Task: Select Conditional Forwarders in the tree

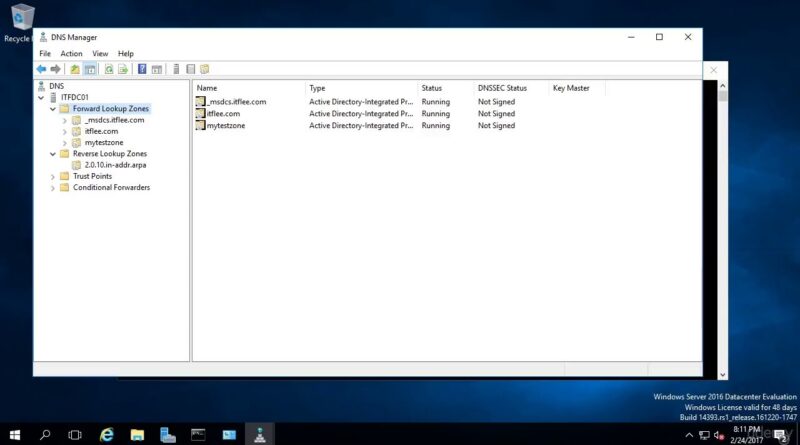Action: pos(111,187)
